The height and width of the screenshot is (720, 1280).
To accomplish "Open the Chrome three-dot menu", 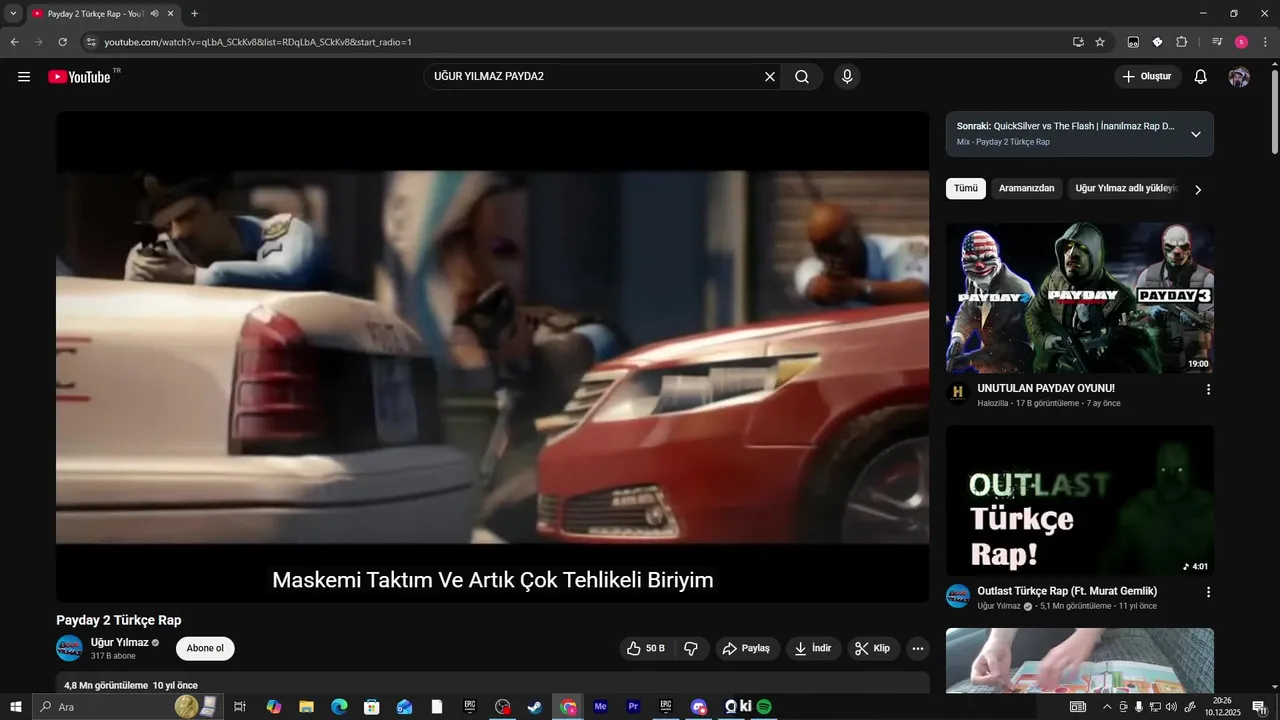I will [1265, 42].
